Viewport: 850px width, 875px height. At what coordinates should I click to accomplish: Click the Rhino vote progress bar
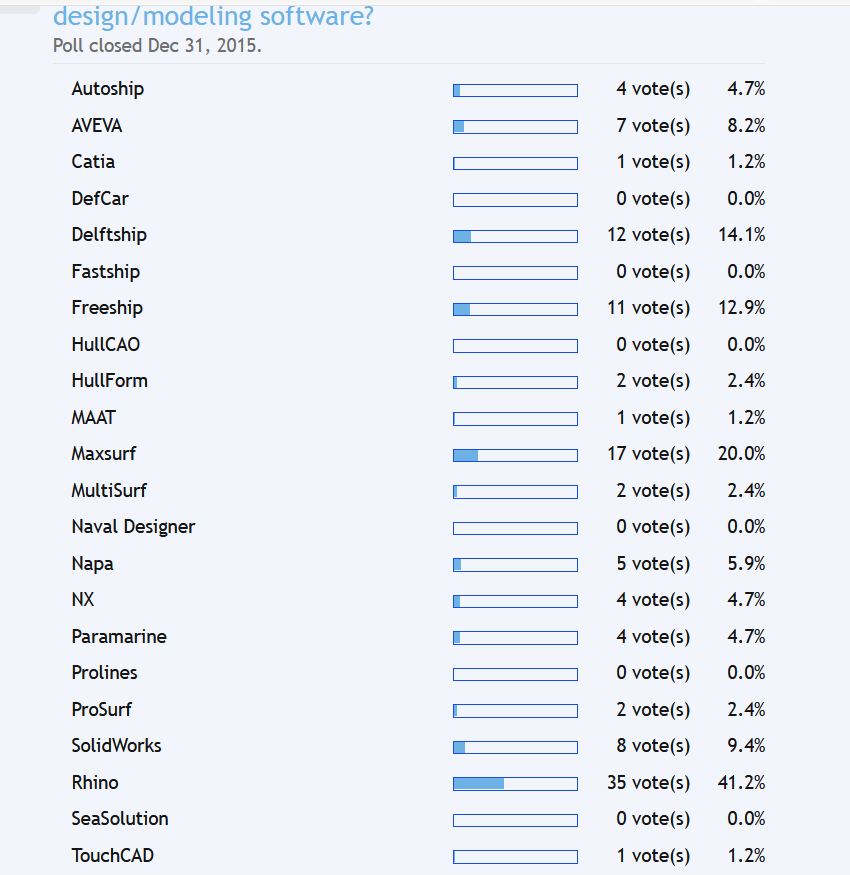(x=515, y=783)
